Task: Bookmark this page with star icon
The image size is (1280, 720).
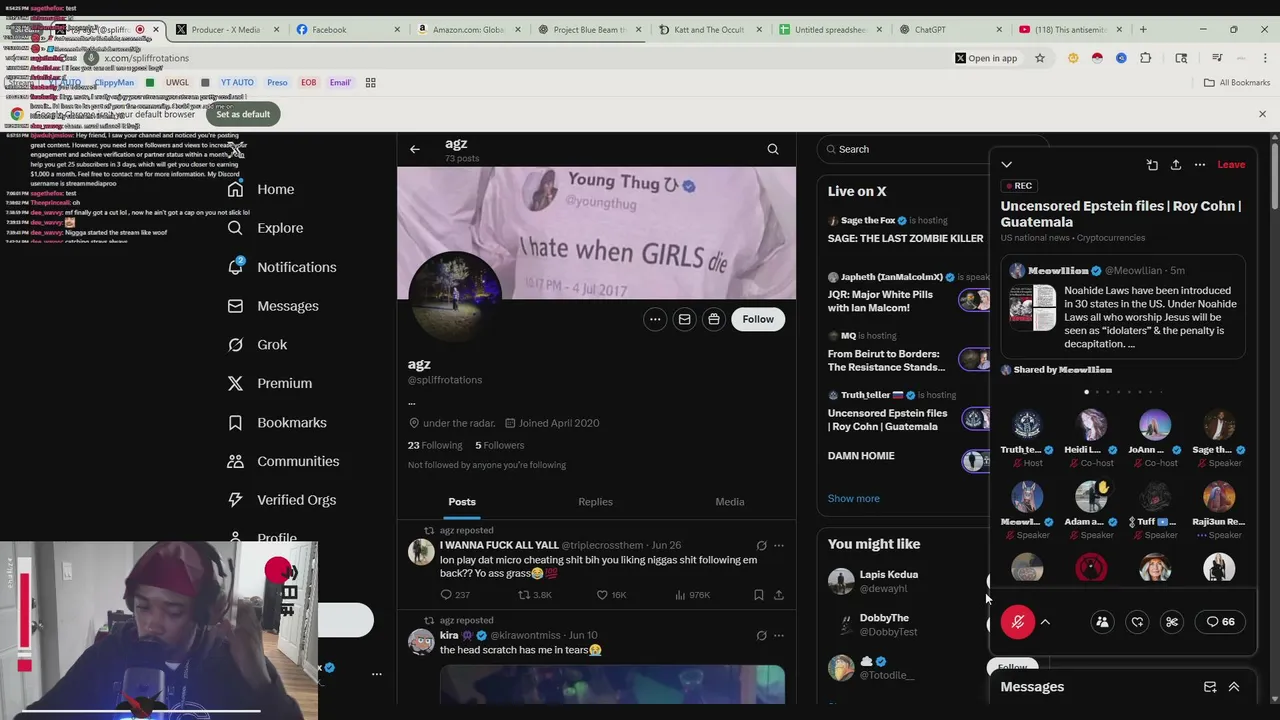Action: (1040, 58)
